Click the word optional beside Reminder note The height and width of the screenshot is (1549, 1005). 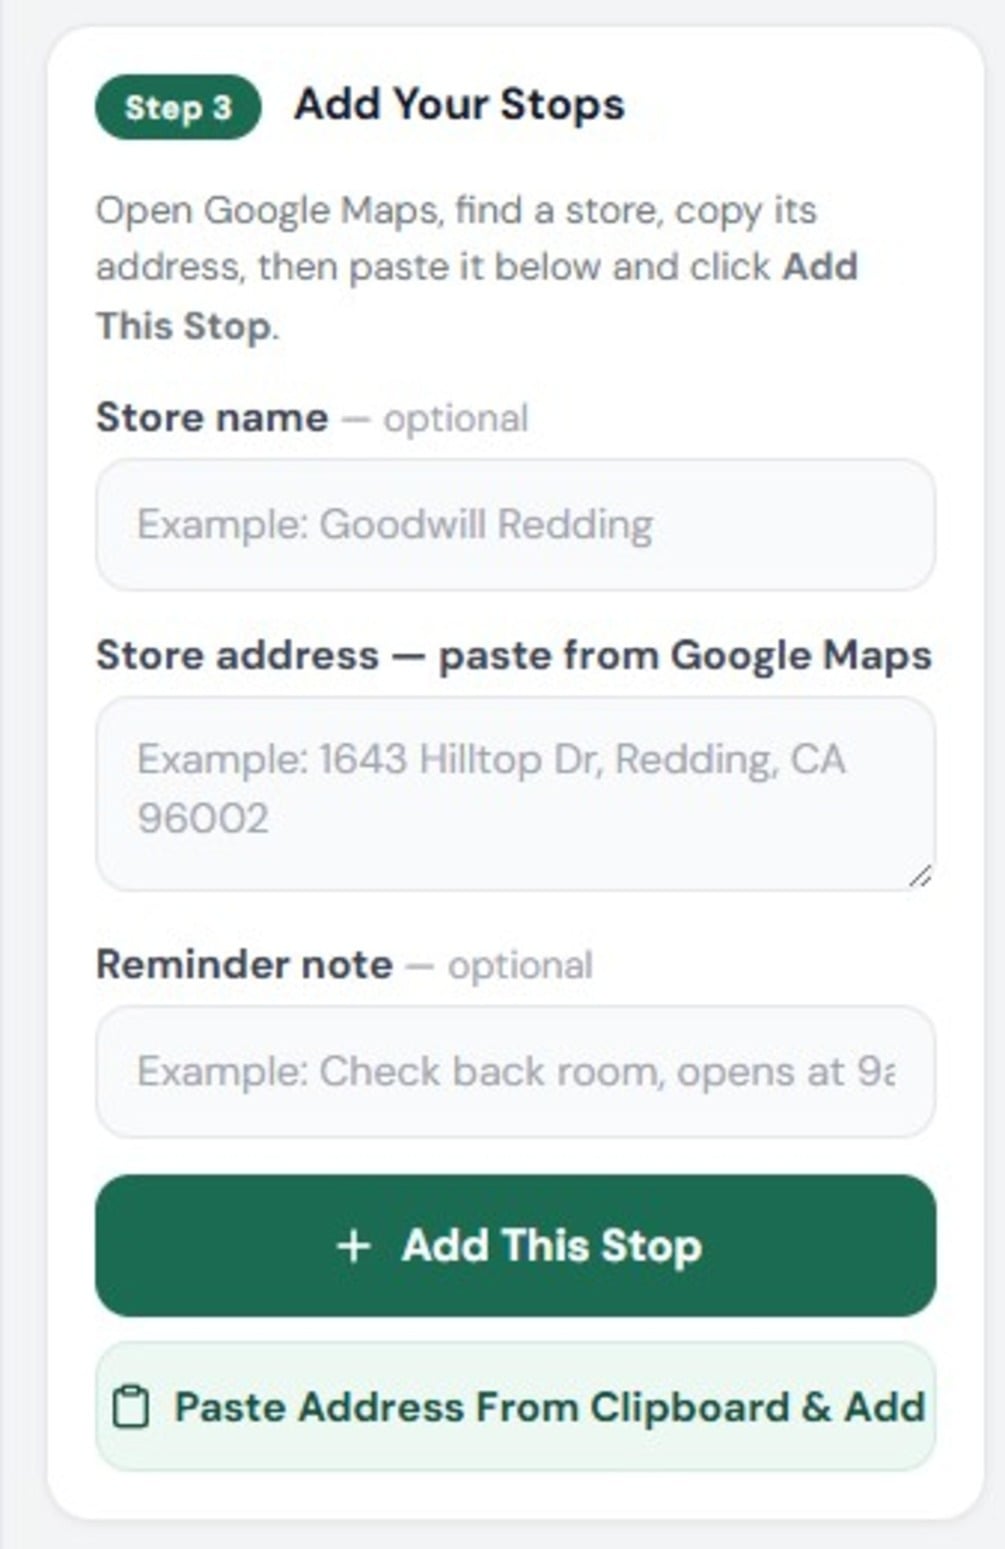[x=520, y=966]
